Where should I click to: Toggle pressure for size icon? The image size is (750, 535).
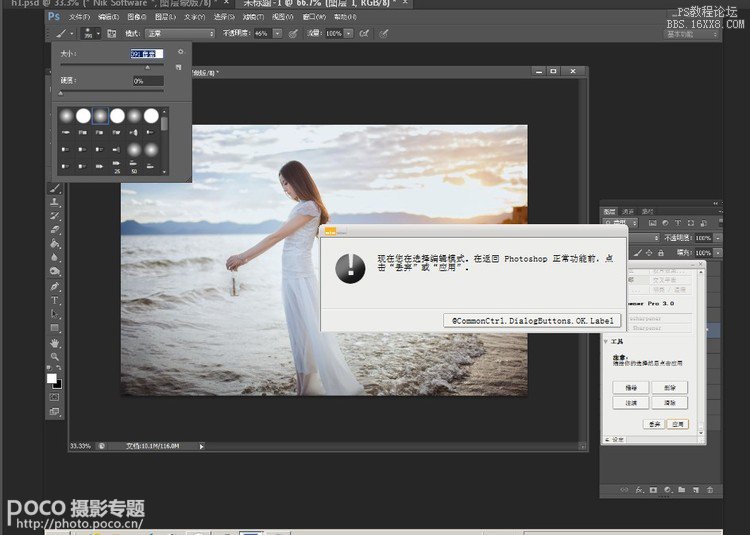(x=384, y=33)
